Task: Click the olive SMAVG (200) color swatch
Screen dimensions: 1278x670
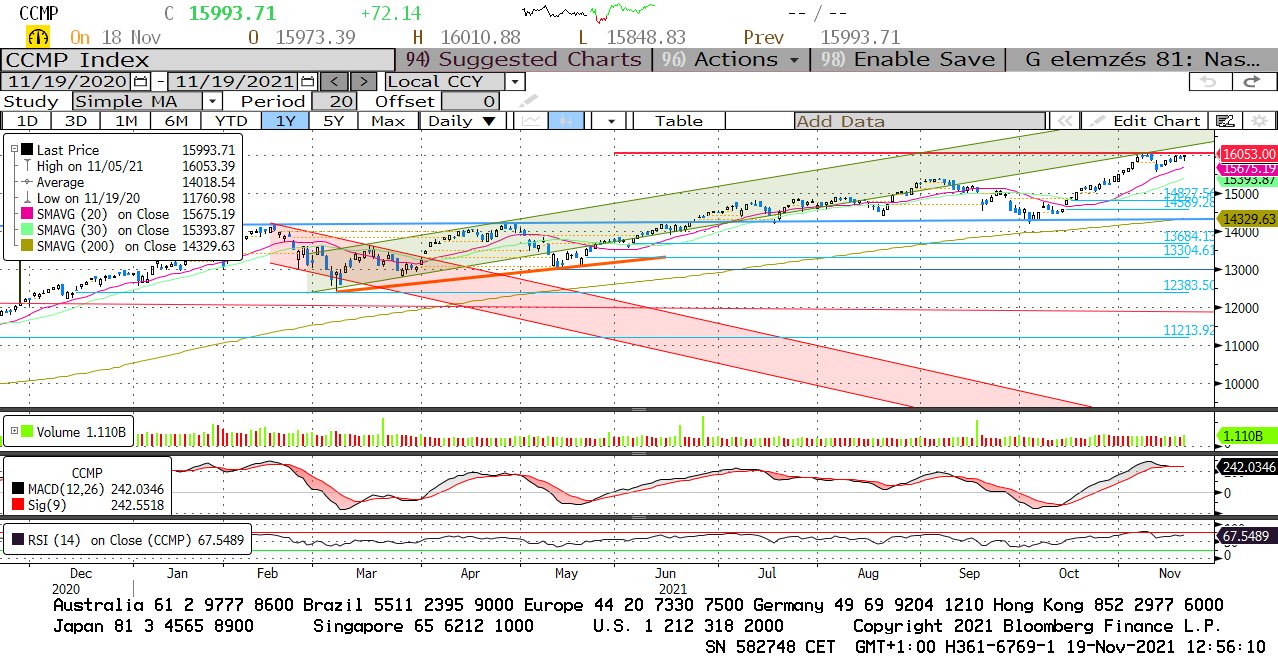Action: (28, 246)
